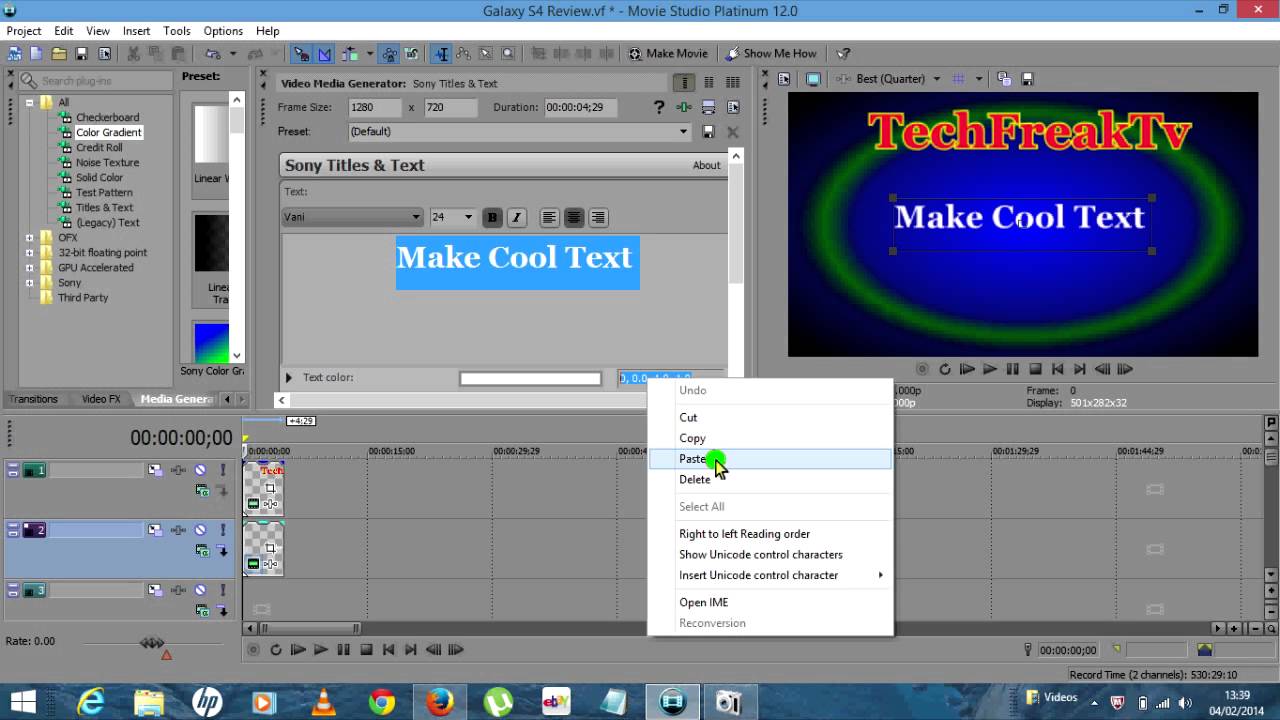Click Track Motion icon on track 3
The width and height of the screenshot is (1280, 720).
(155, 590)
